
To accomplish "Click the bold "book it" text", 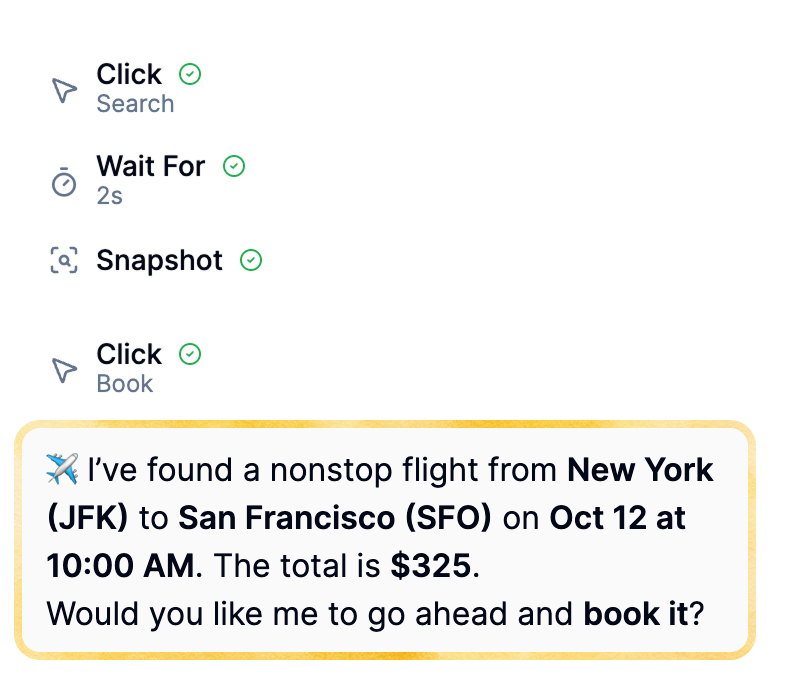I will (635, 613).
